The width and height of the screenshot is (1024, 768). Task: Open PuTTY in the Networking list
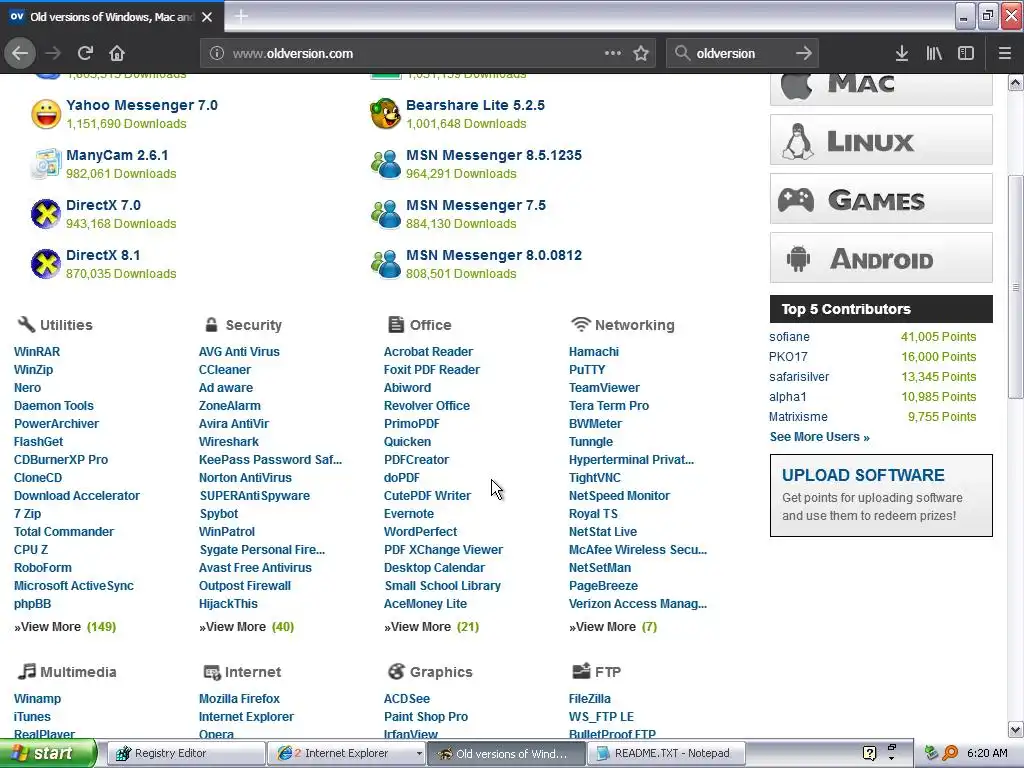click(587, 370)
